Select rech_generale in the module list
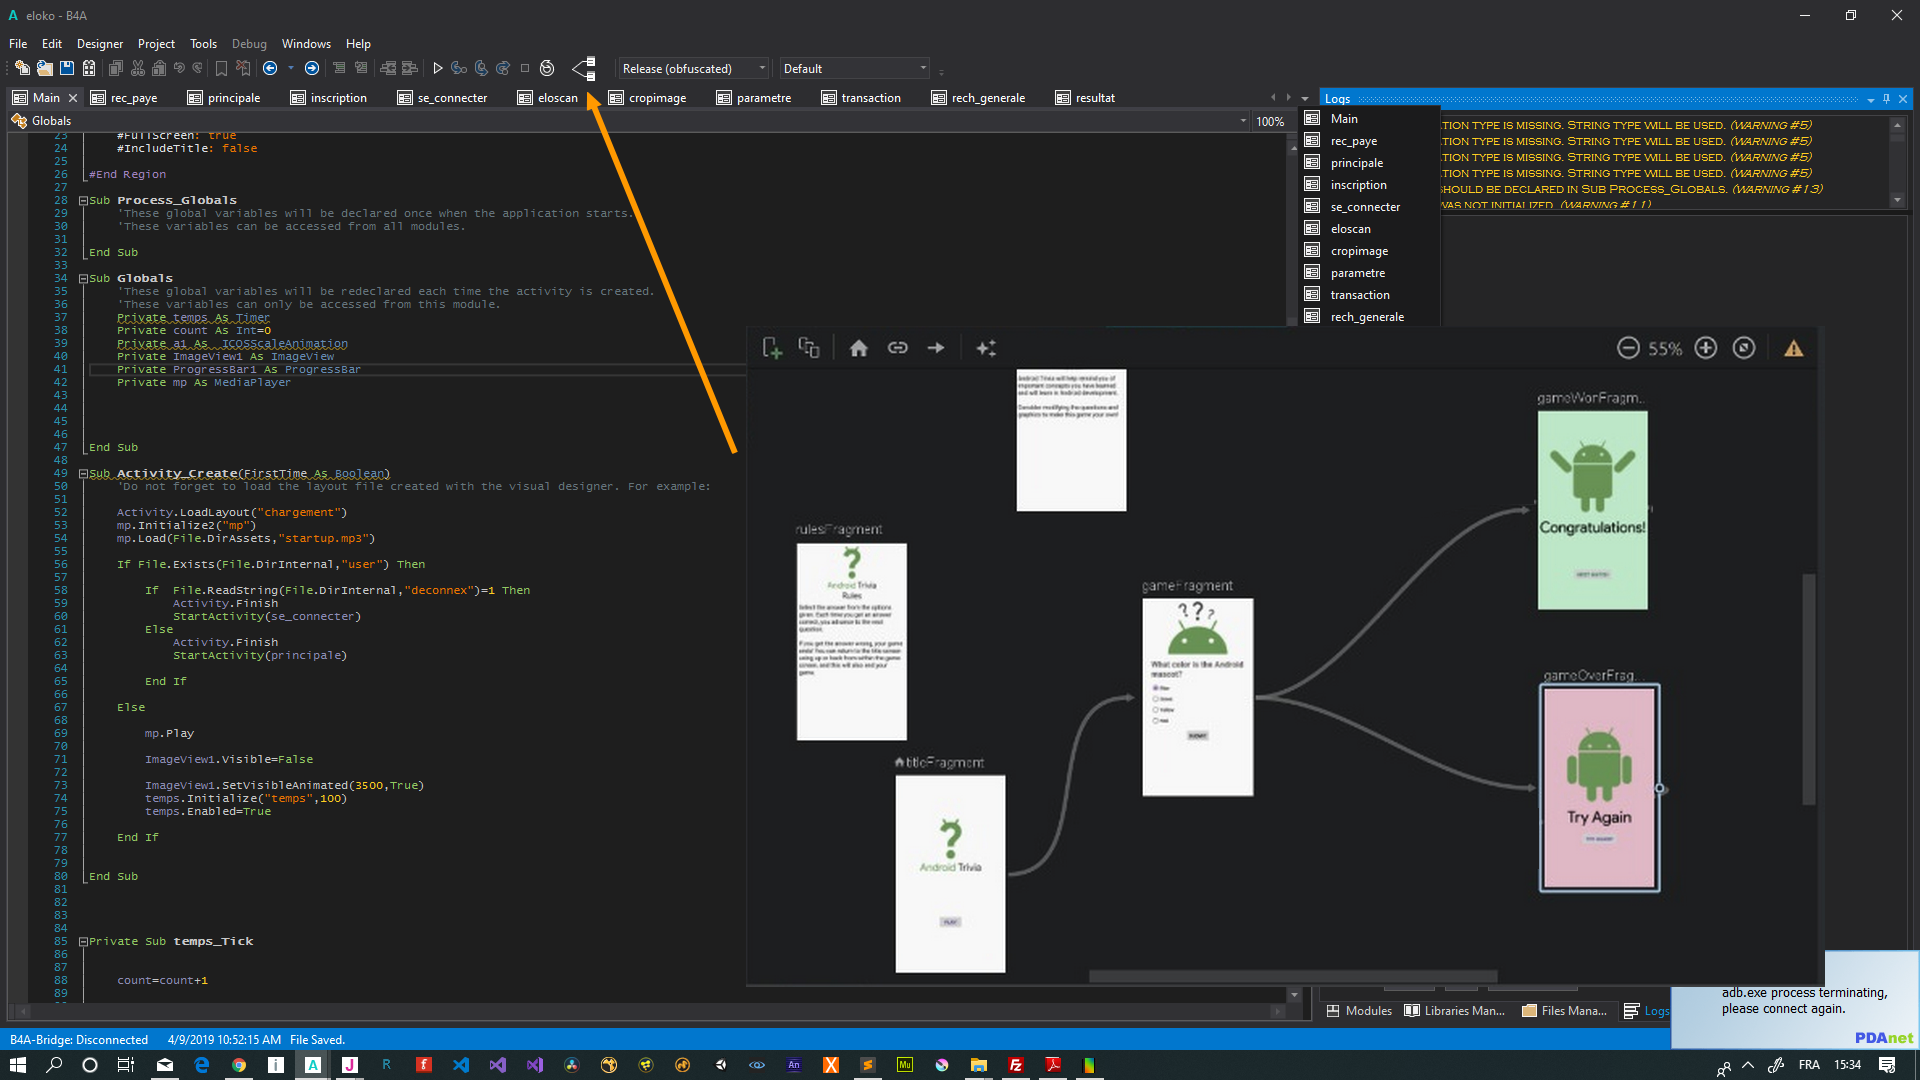Viewport: 1920px width, 1080px height. tap(1367, 317)
